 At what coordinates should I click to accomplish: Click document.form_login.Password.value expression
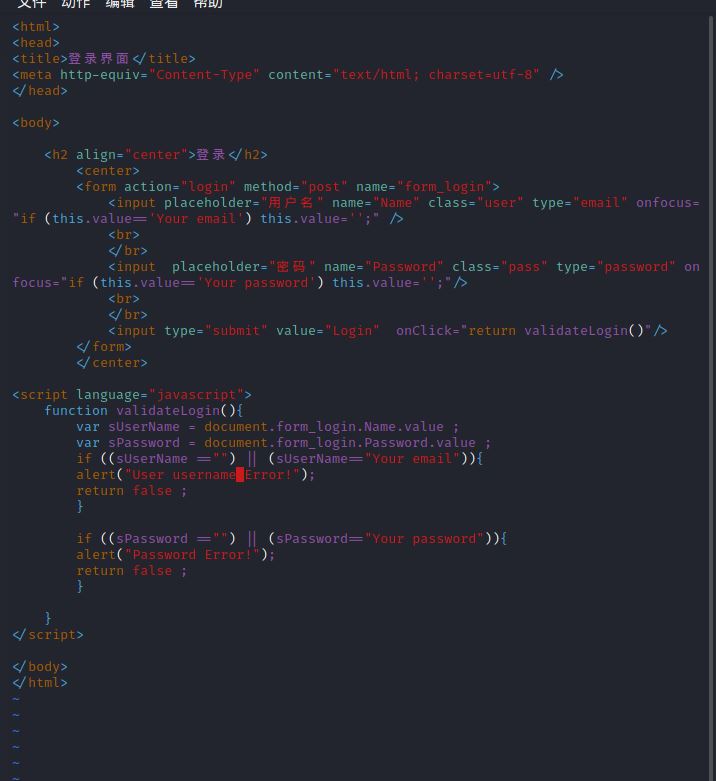click(340, 443)
